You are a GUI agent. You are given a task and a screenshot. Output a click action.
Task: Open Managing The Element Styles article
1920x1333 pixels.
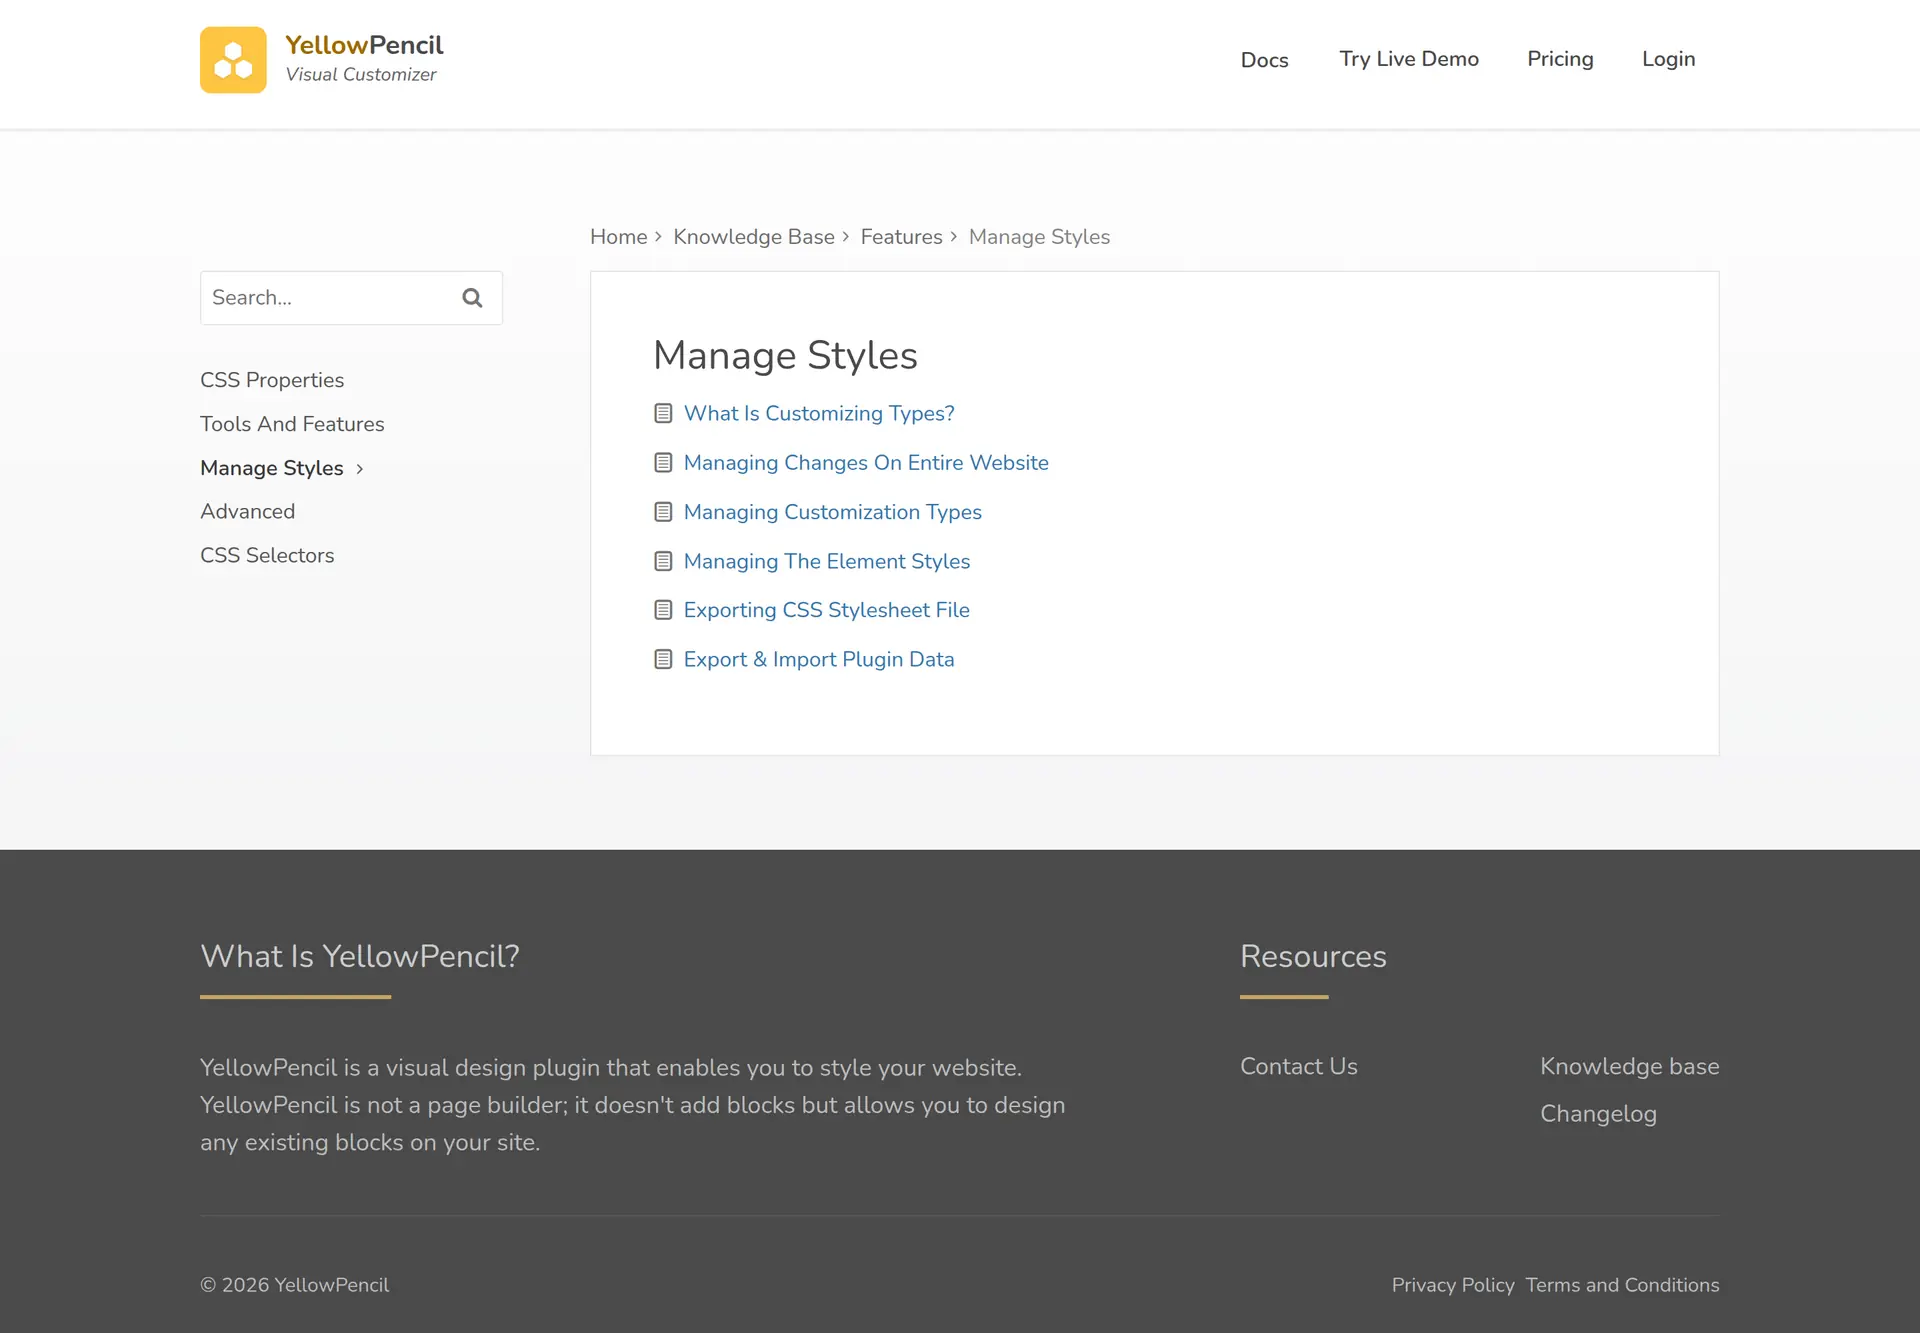click(x=827, y=561)
